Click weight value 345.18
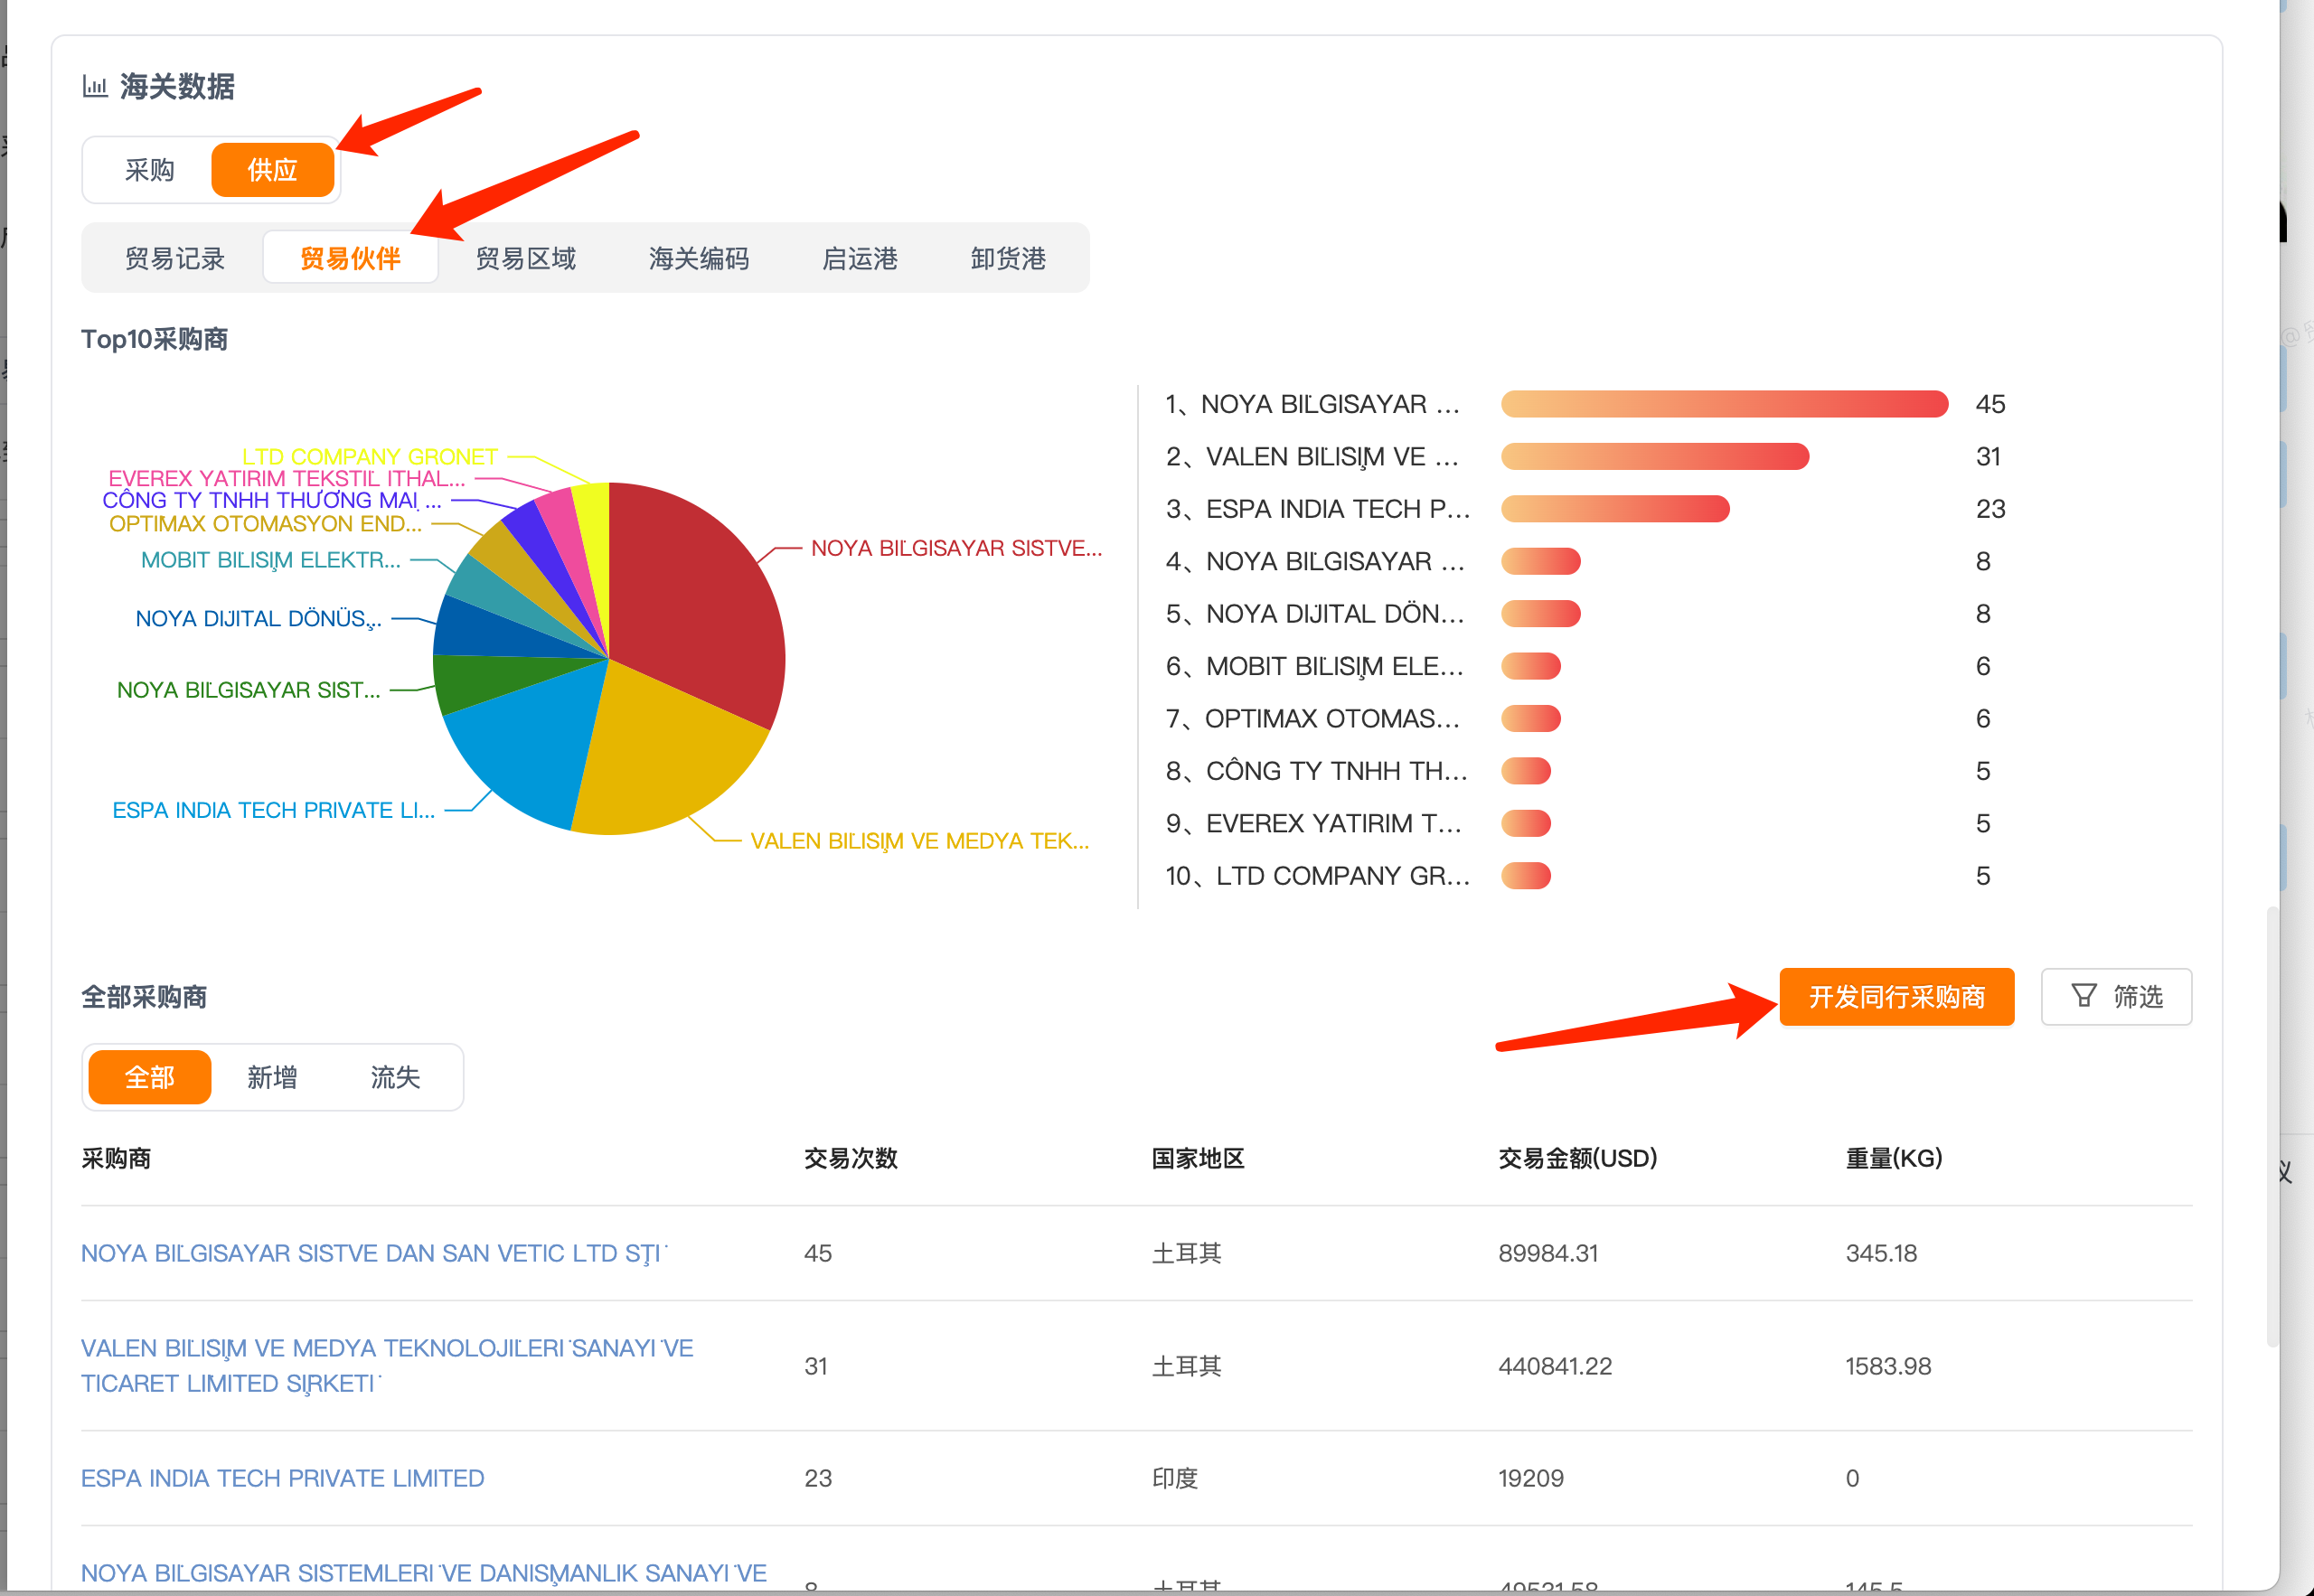2314x1596 pixels. click(x=1881, y=1253)
